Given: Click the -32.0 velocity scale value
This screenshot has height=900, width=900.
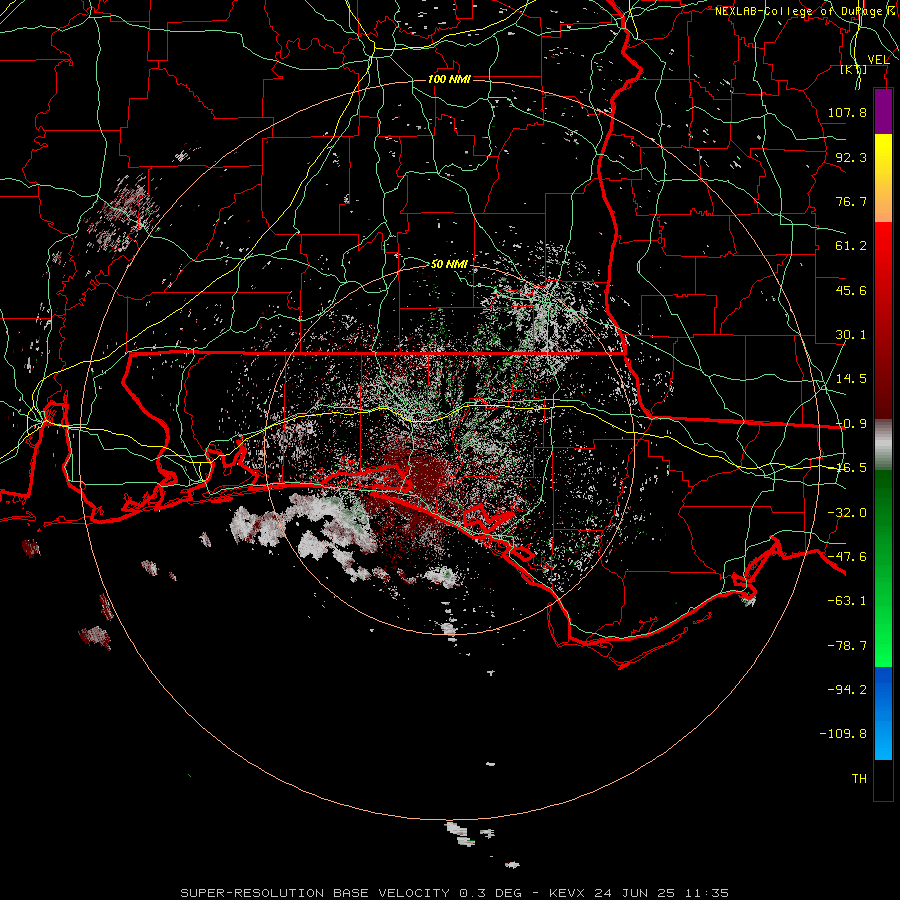Looking at the screenshot, I should [847, 513].
